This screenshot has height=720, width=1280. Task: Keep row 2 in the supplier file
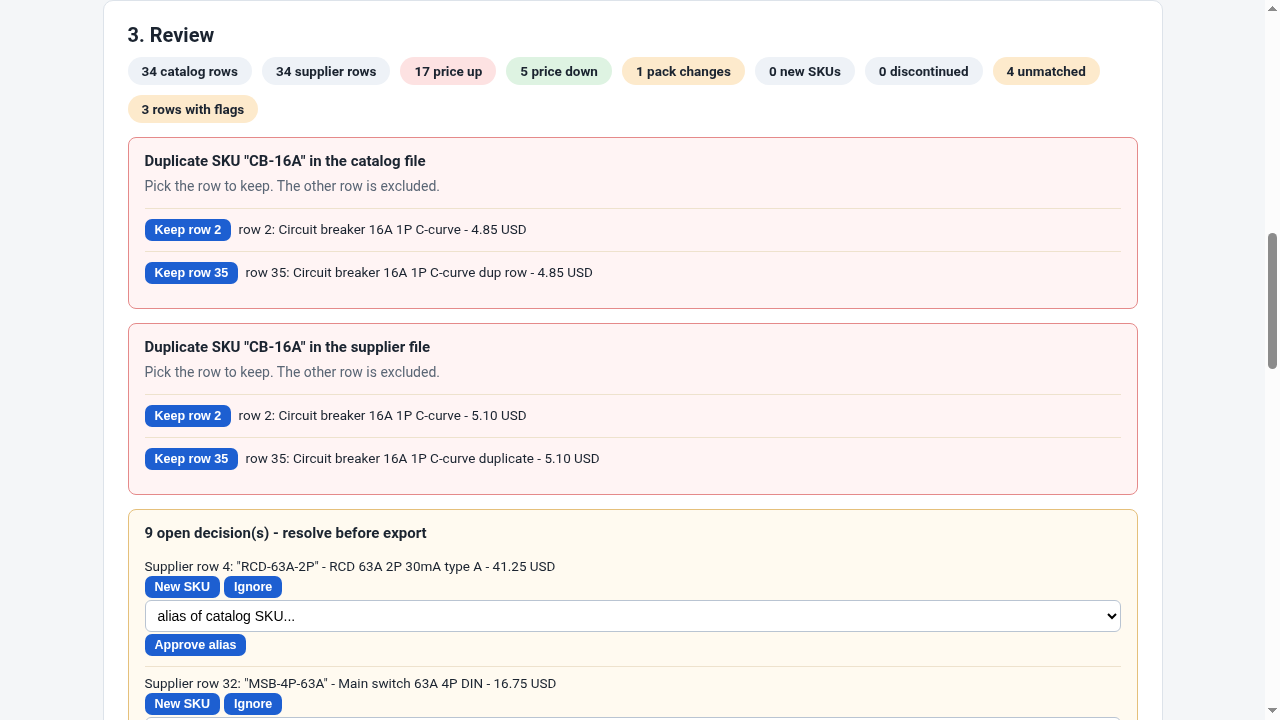[x=188, y=416]
